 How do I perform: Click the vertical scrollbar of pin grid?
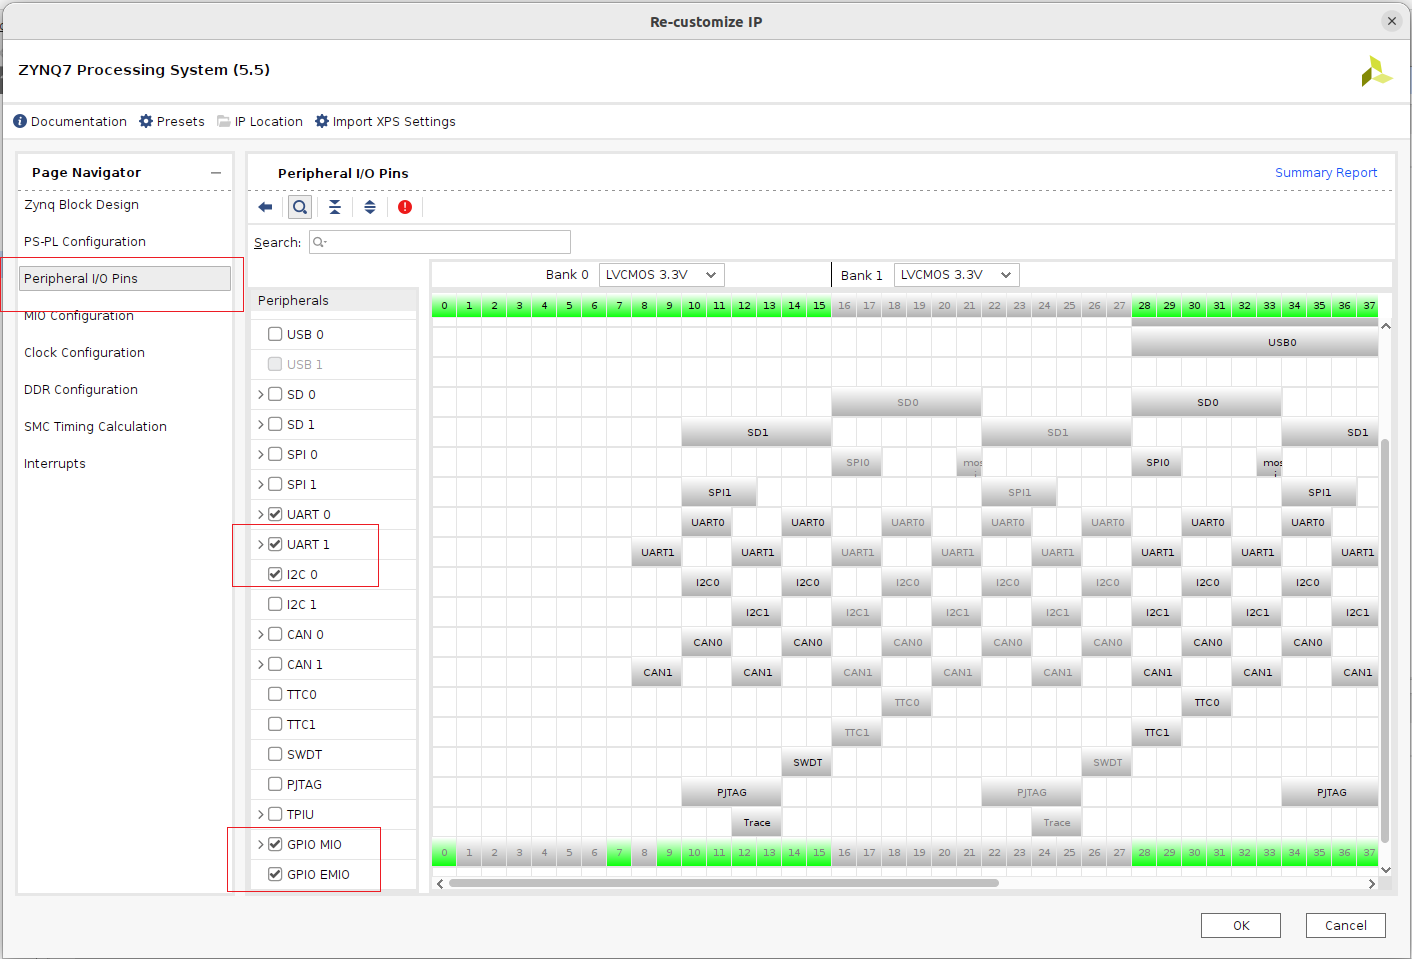1385,640
